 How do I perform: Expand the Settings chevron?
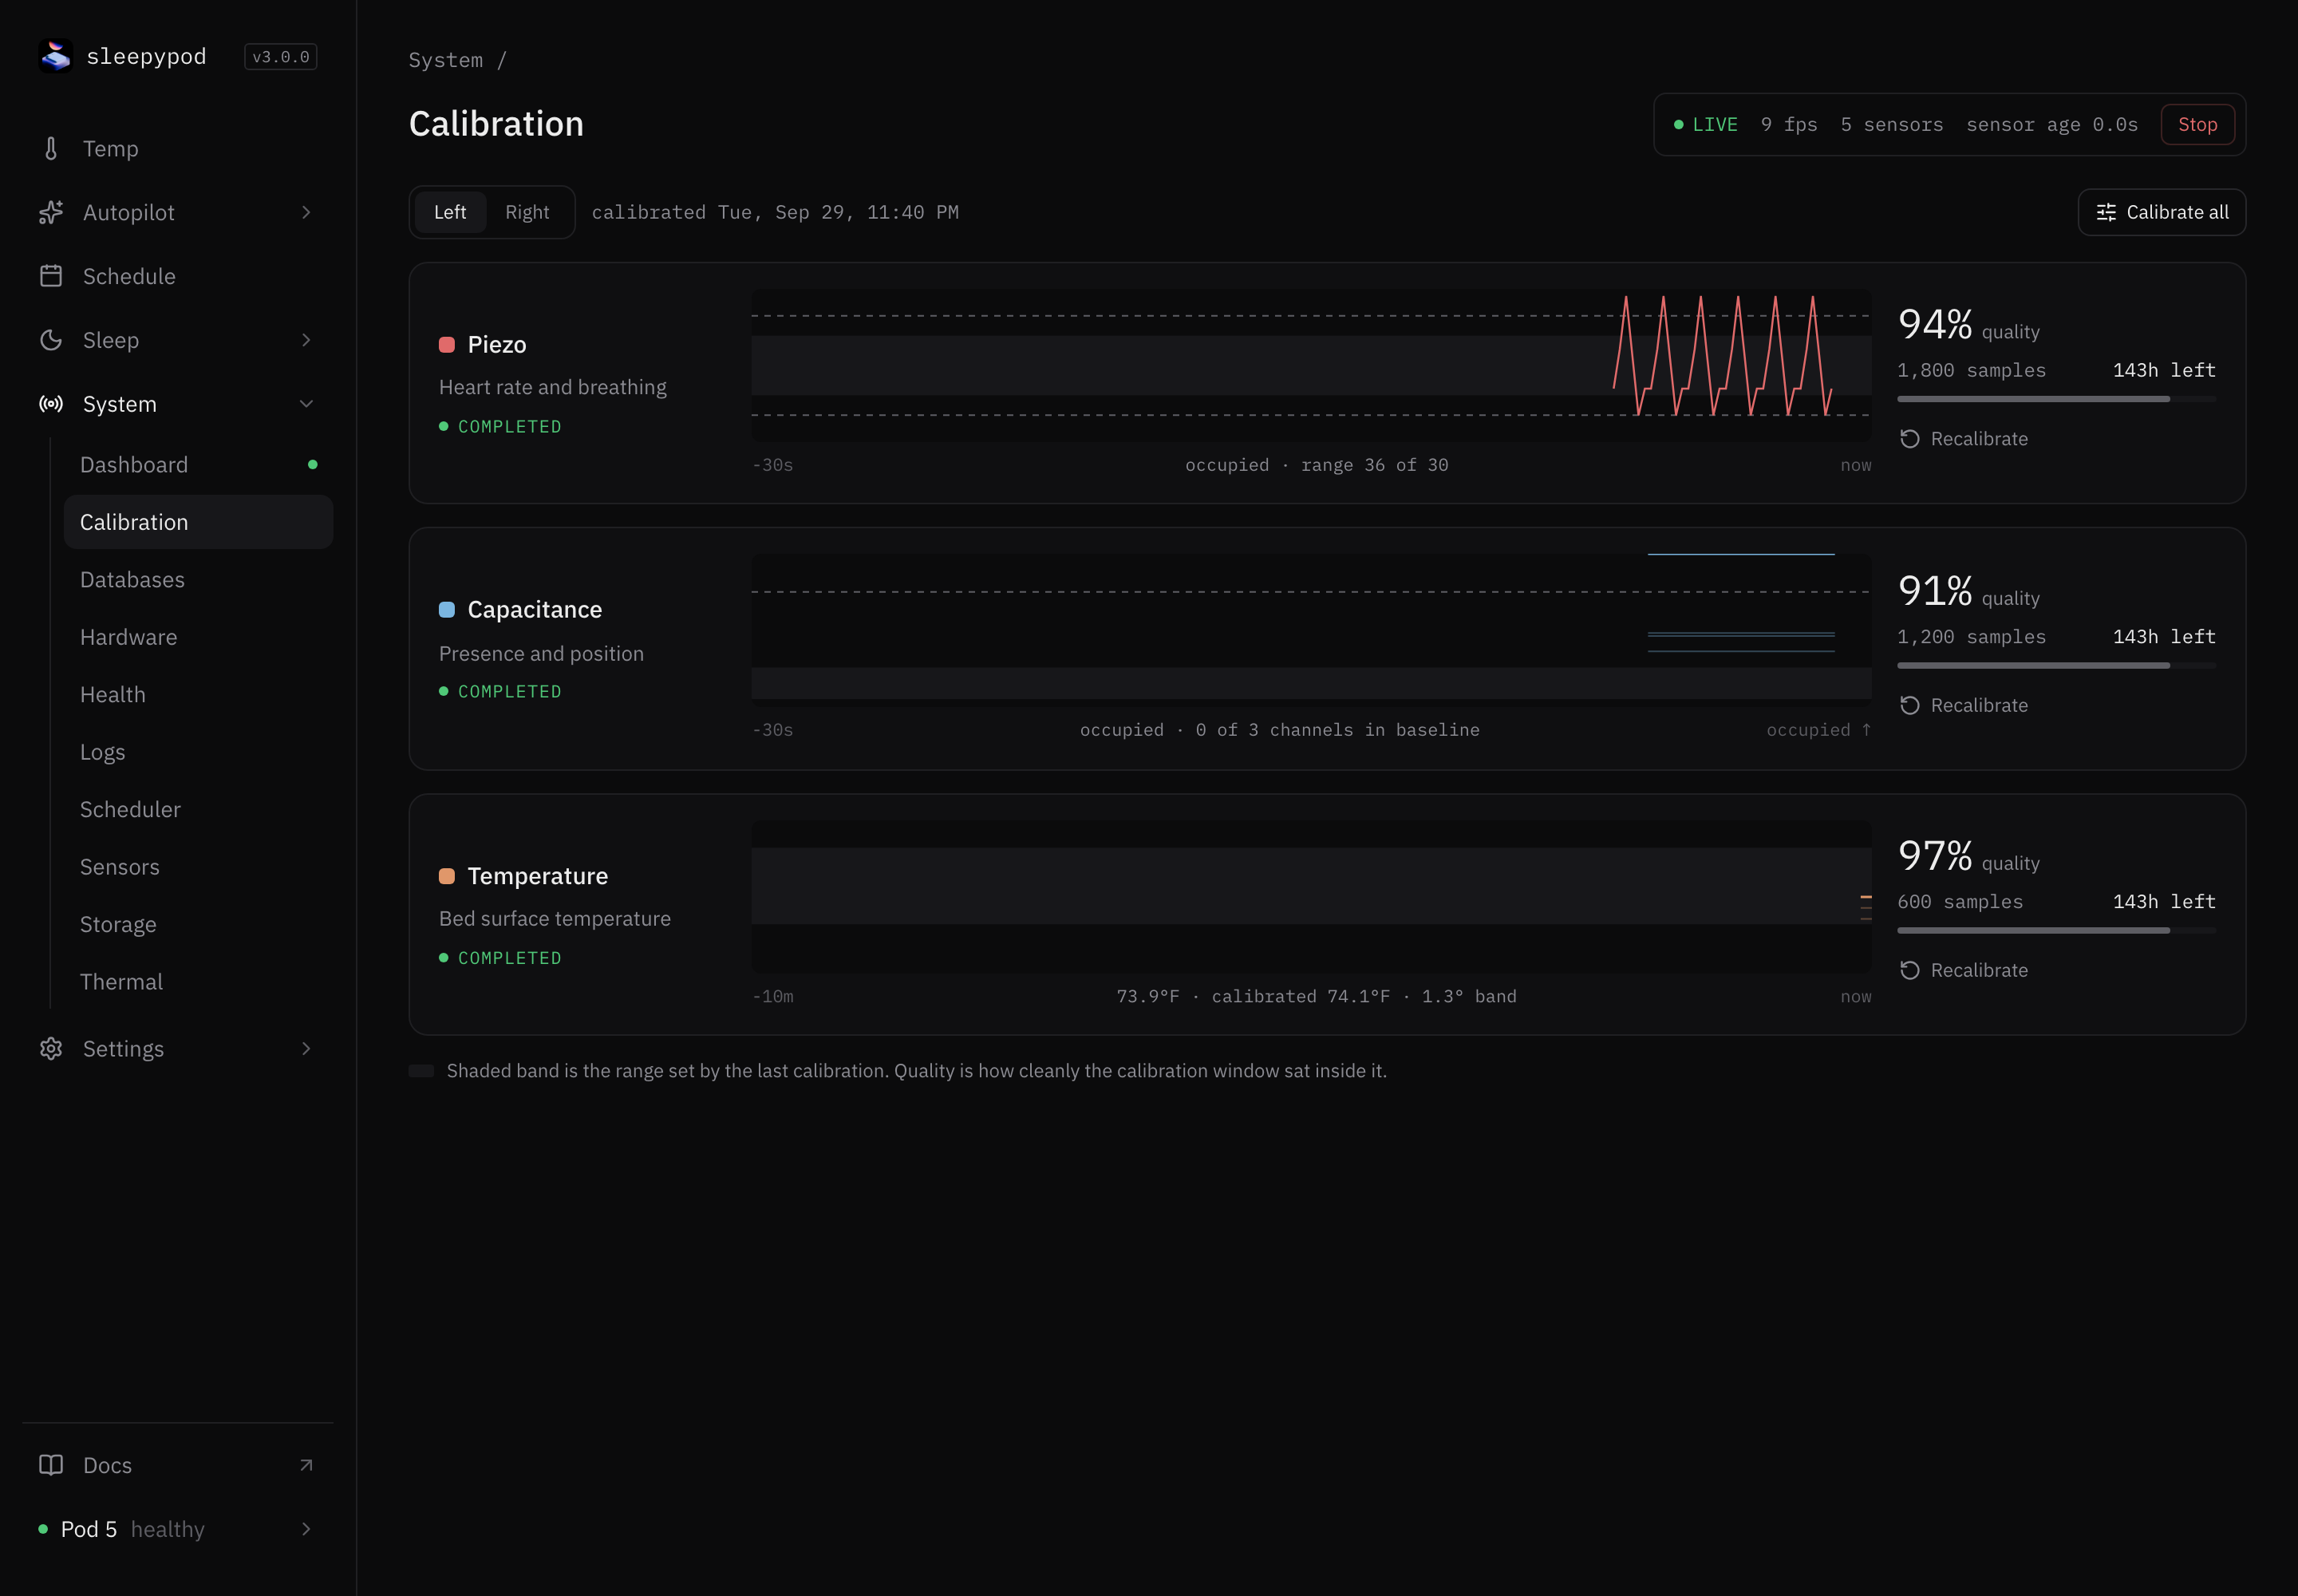coord(306,1048)
